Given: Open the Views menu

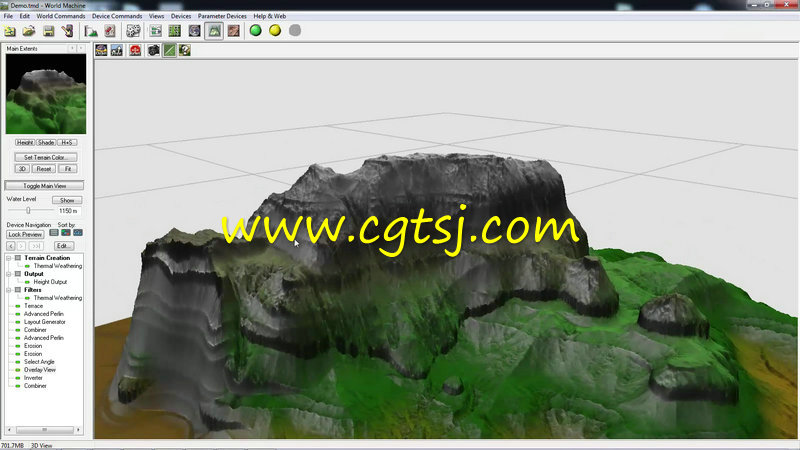Looking at the screenshot, I should pos(156,16).
